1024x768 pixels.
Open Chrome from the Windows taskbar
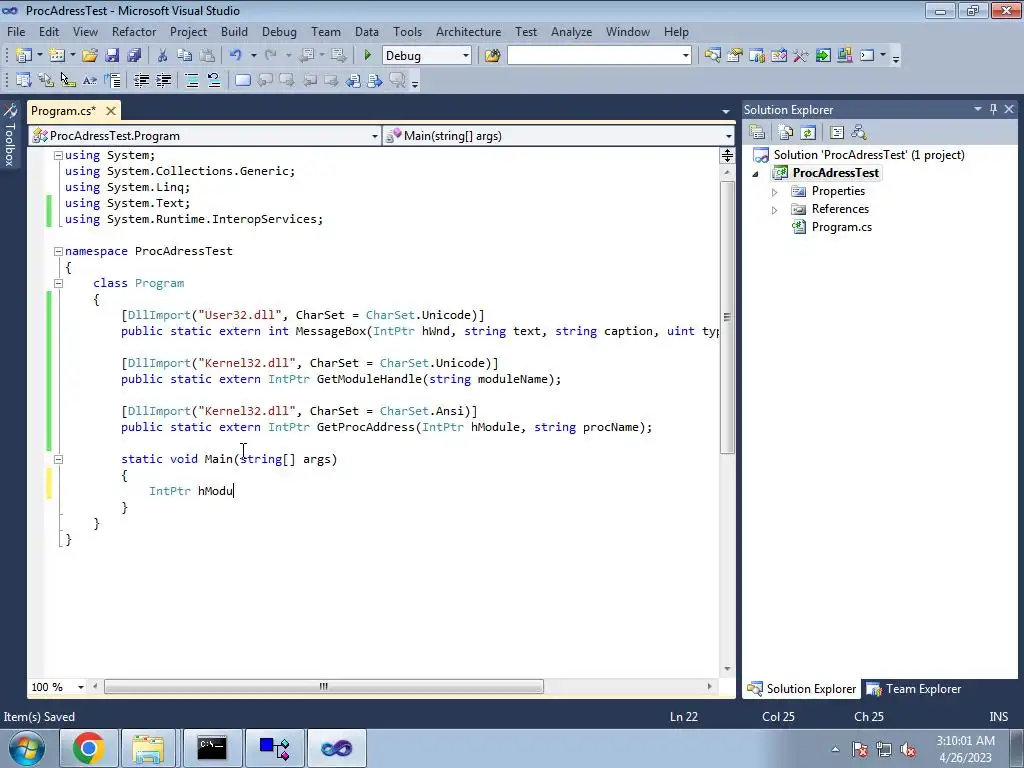pyautogui.click(x=89, y=748)
